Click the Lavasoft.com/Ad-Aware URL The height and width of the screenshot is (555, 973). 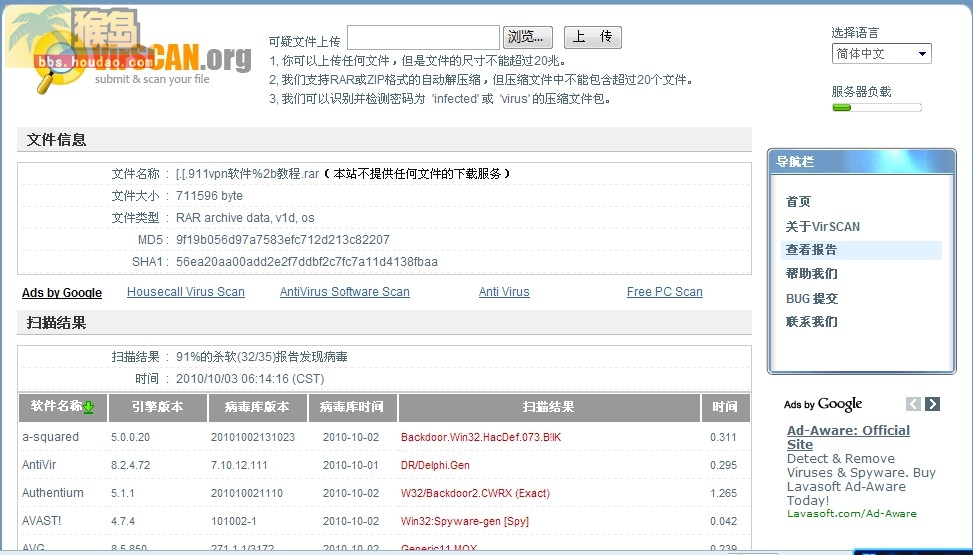tap(851, 513)
